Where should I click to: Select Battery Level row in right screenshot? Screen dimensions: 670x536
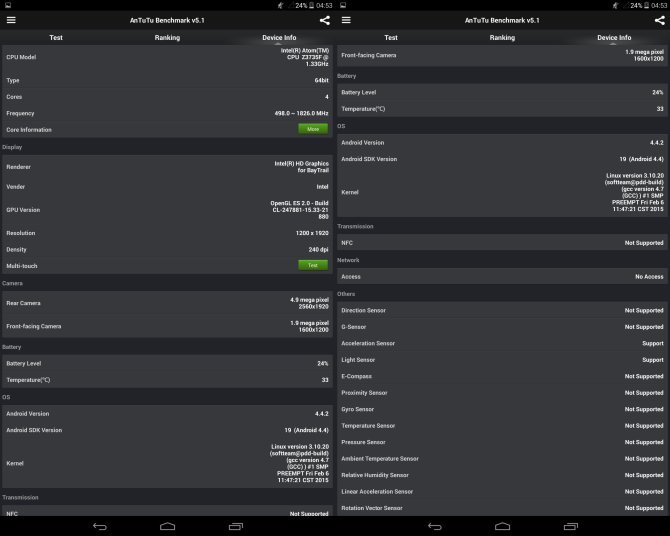[x=502, y=92]
